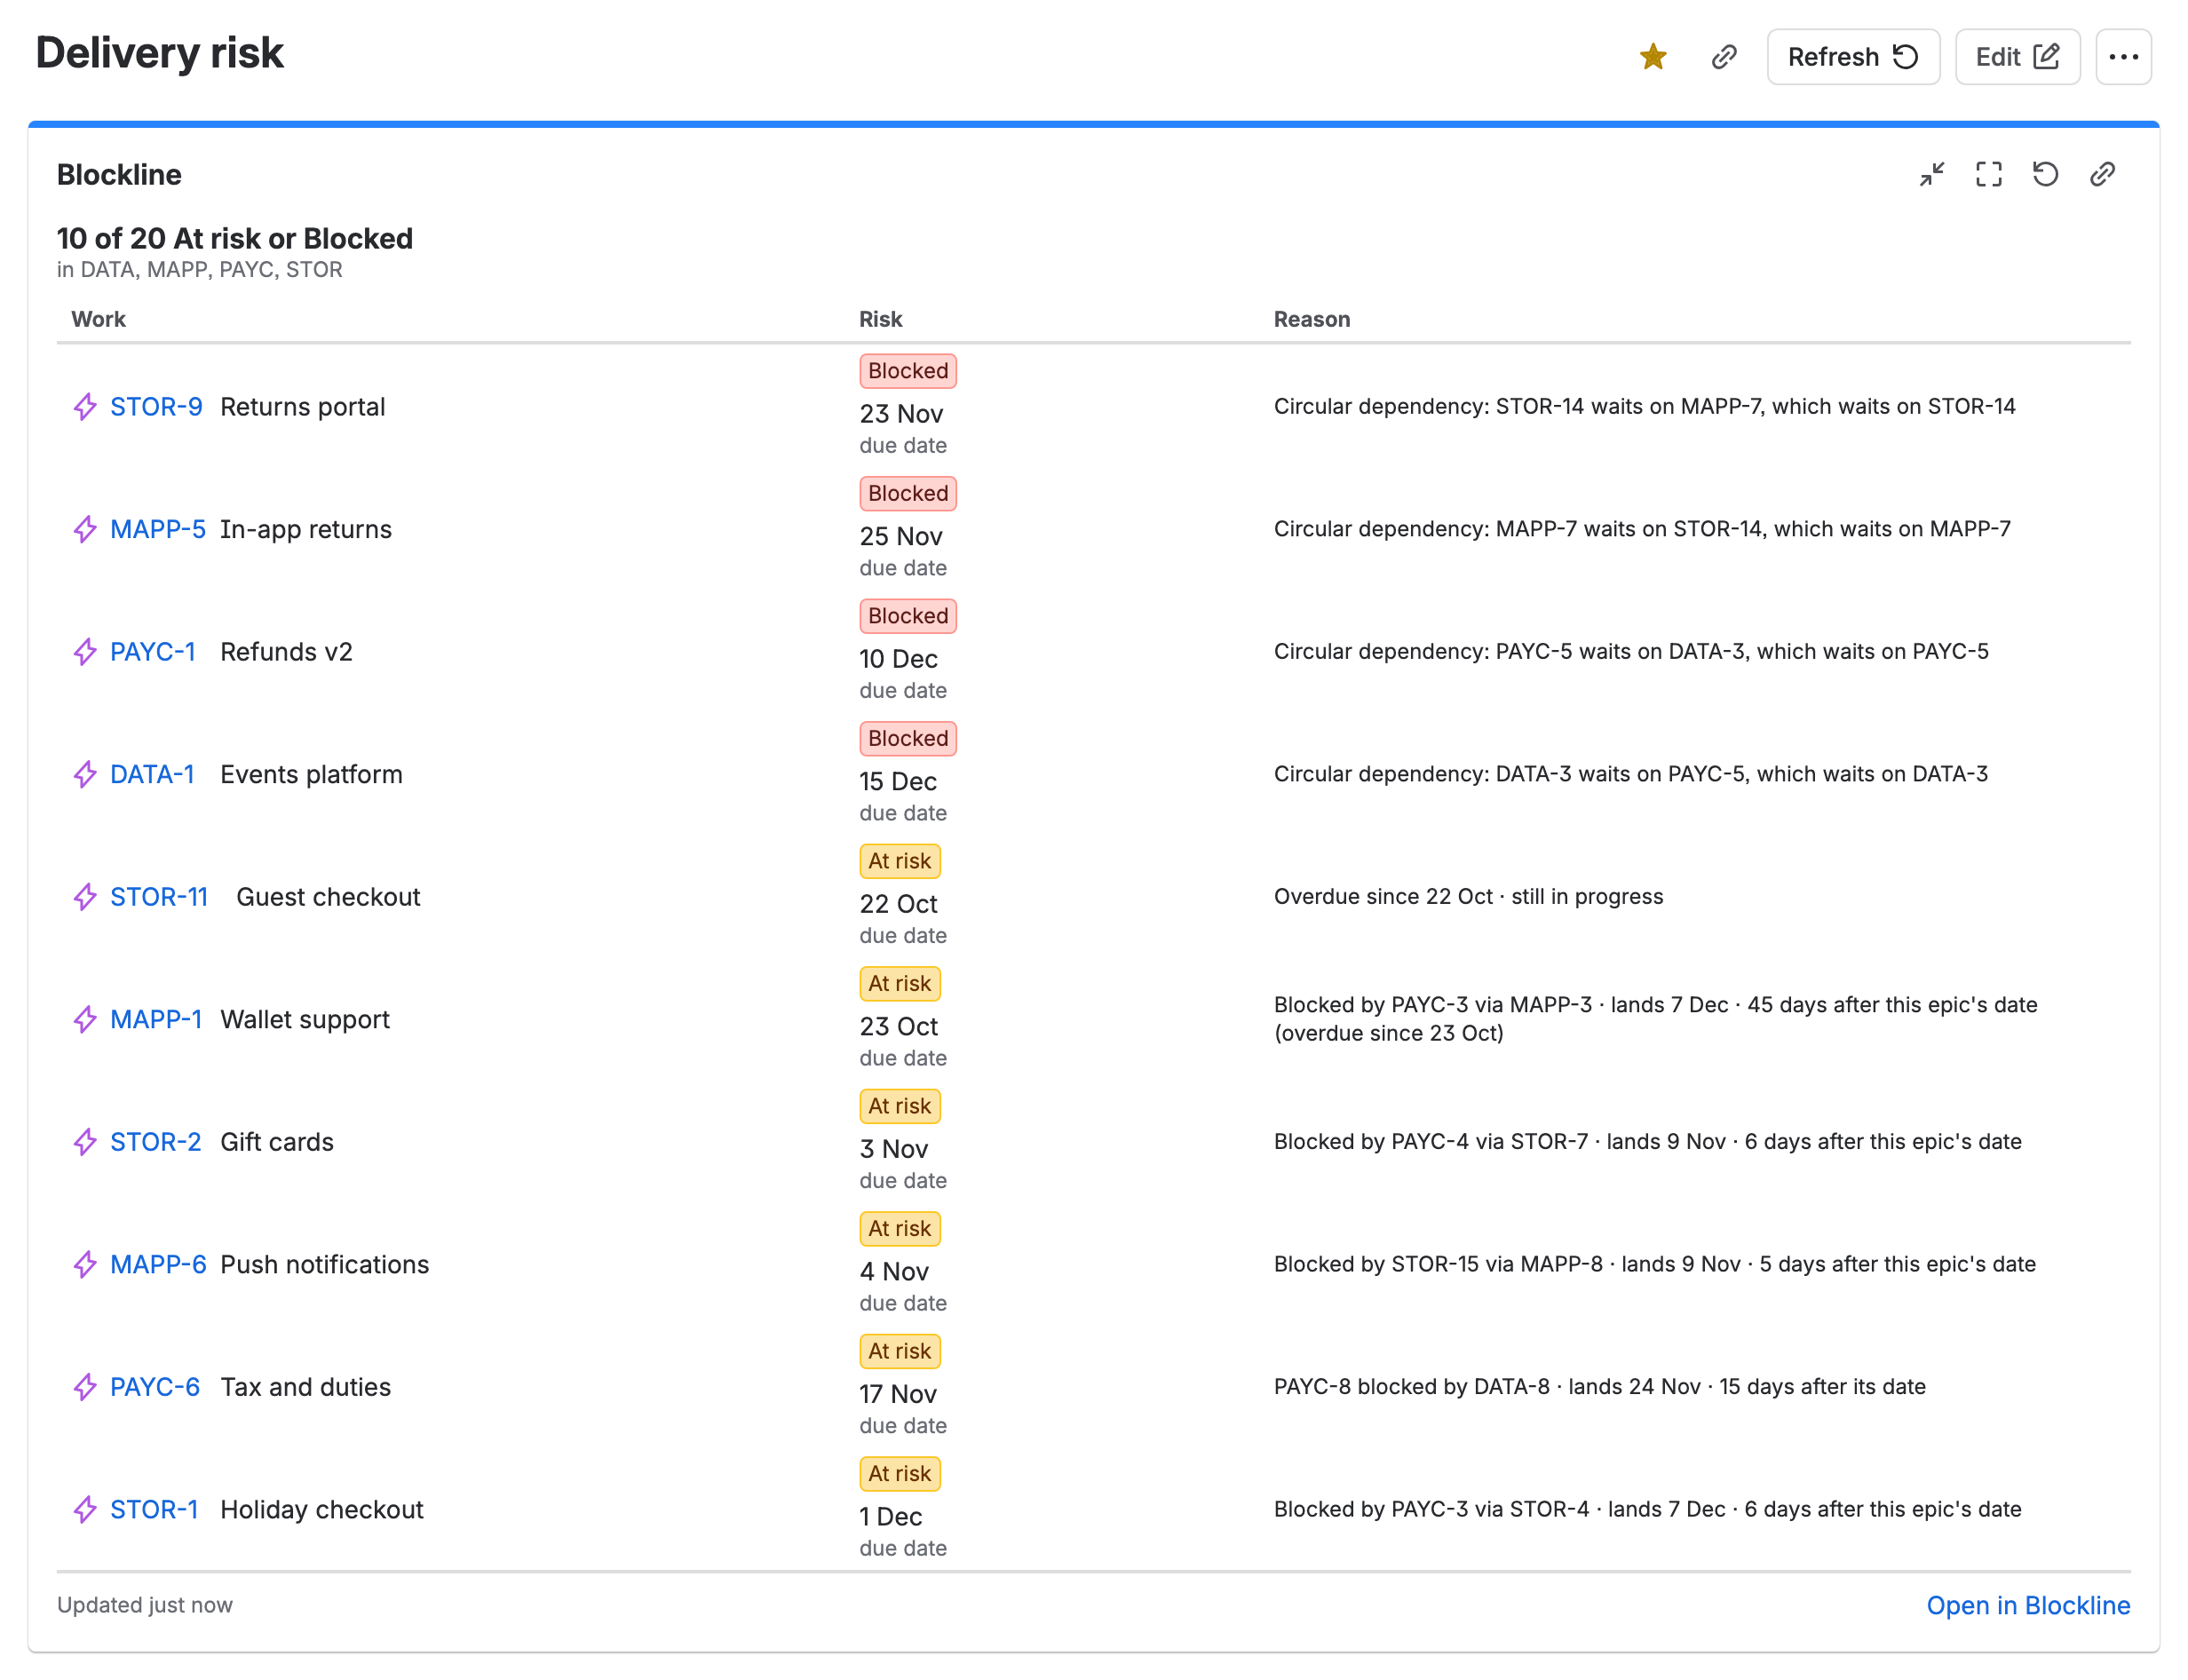Click the Risk column header

880,319
